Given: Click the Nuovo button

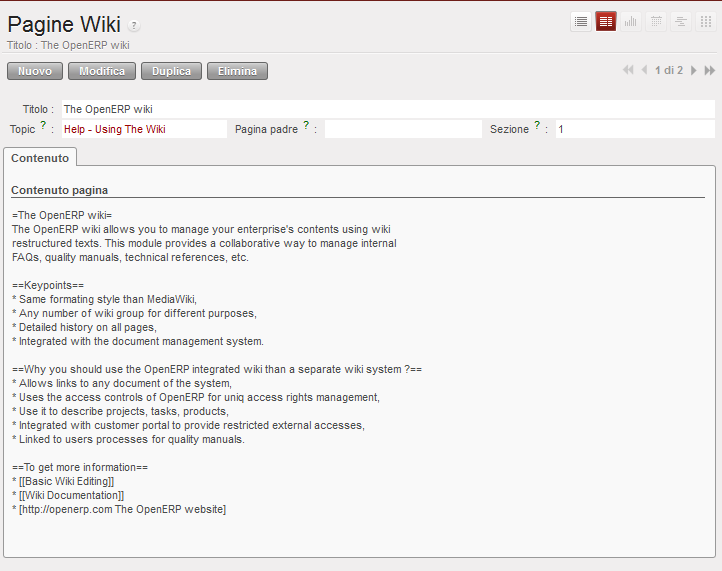Looking at the screenshot, I should click(35, 71).
